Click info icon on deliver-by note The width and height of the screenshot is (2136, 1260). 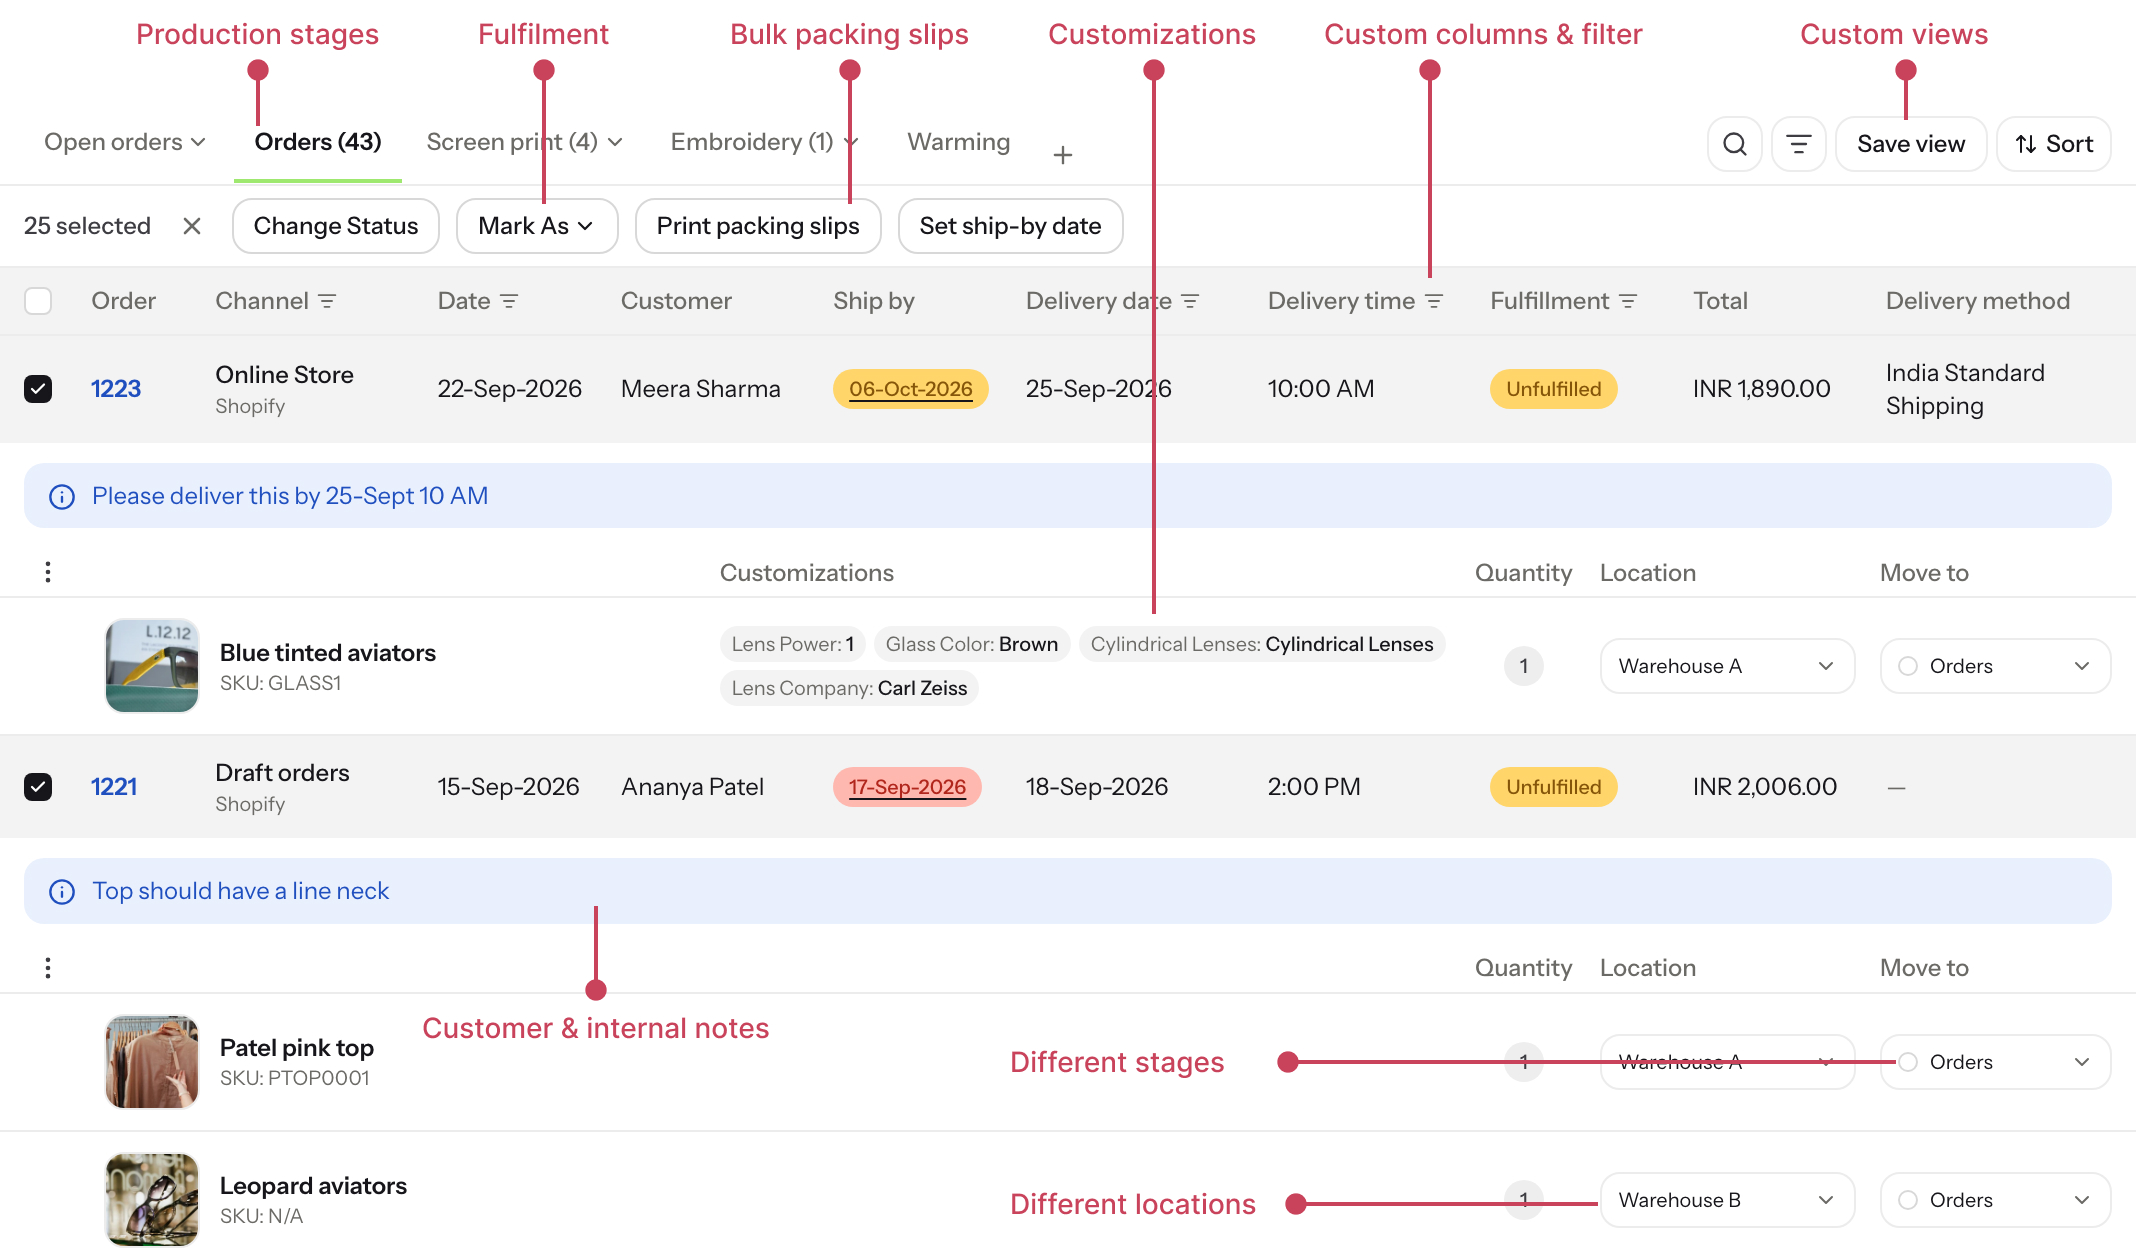62,497
